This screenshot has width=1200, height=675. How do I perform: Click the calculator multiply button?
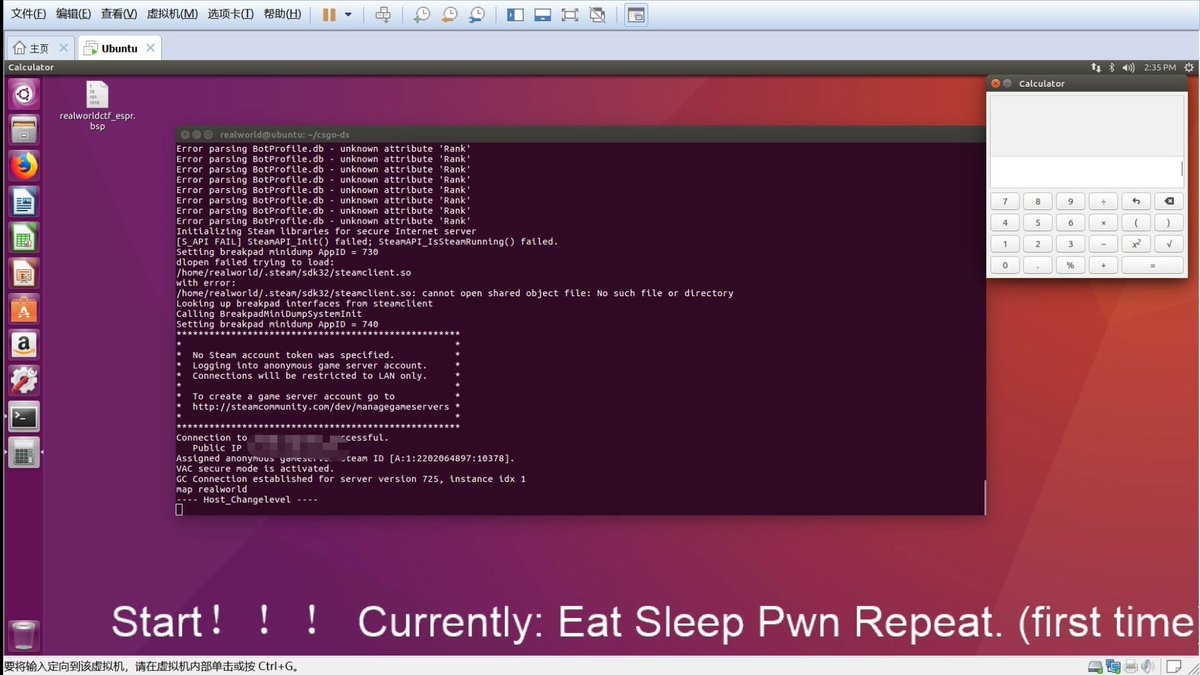pyautogui.click(x=1103, y=222)
